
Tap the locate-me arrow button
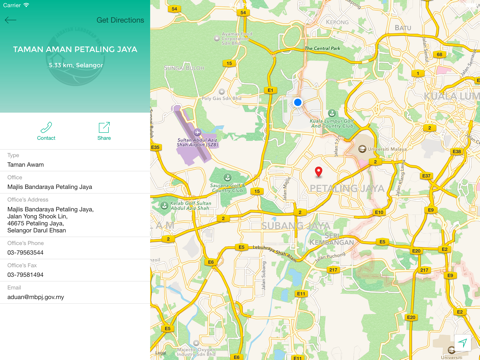[x=463, y=343]
